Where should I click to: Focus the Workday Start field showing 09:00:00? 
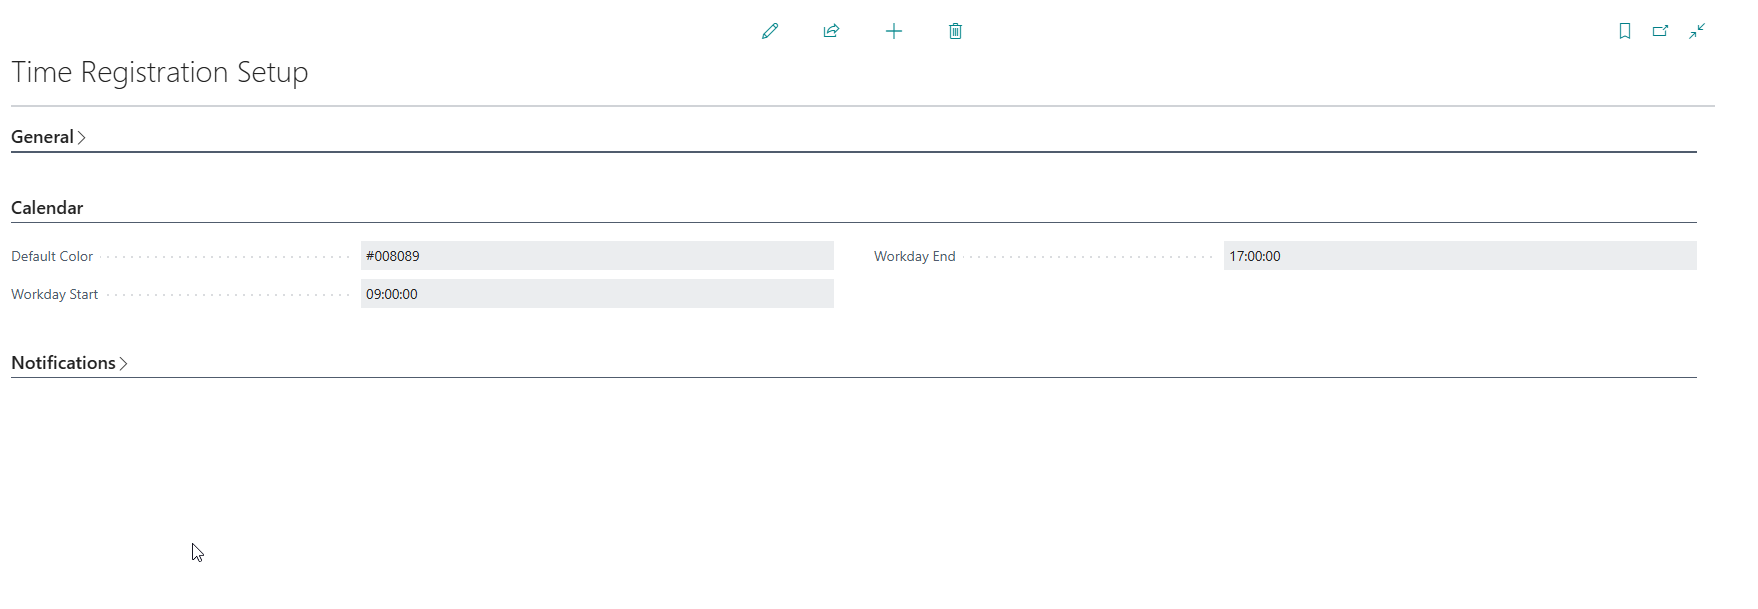596,294
